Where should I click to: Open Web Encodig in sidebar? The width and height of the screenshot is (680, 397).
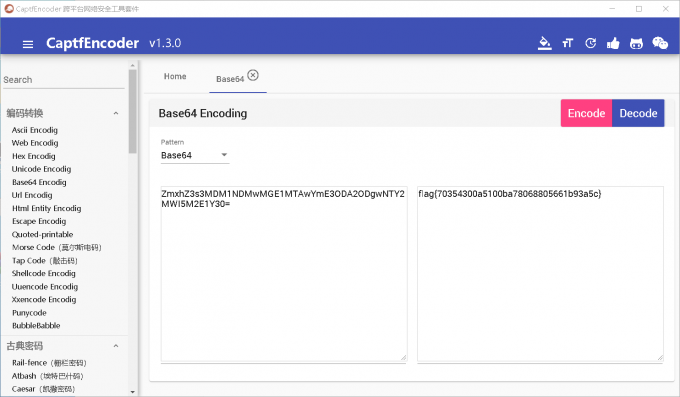click(x=35, y=143)
